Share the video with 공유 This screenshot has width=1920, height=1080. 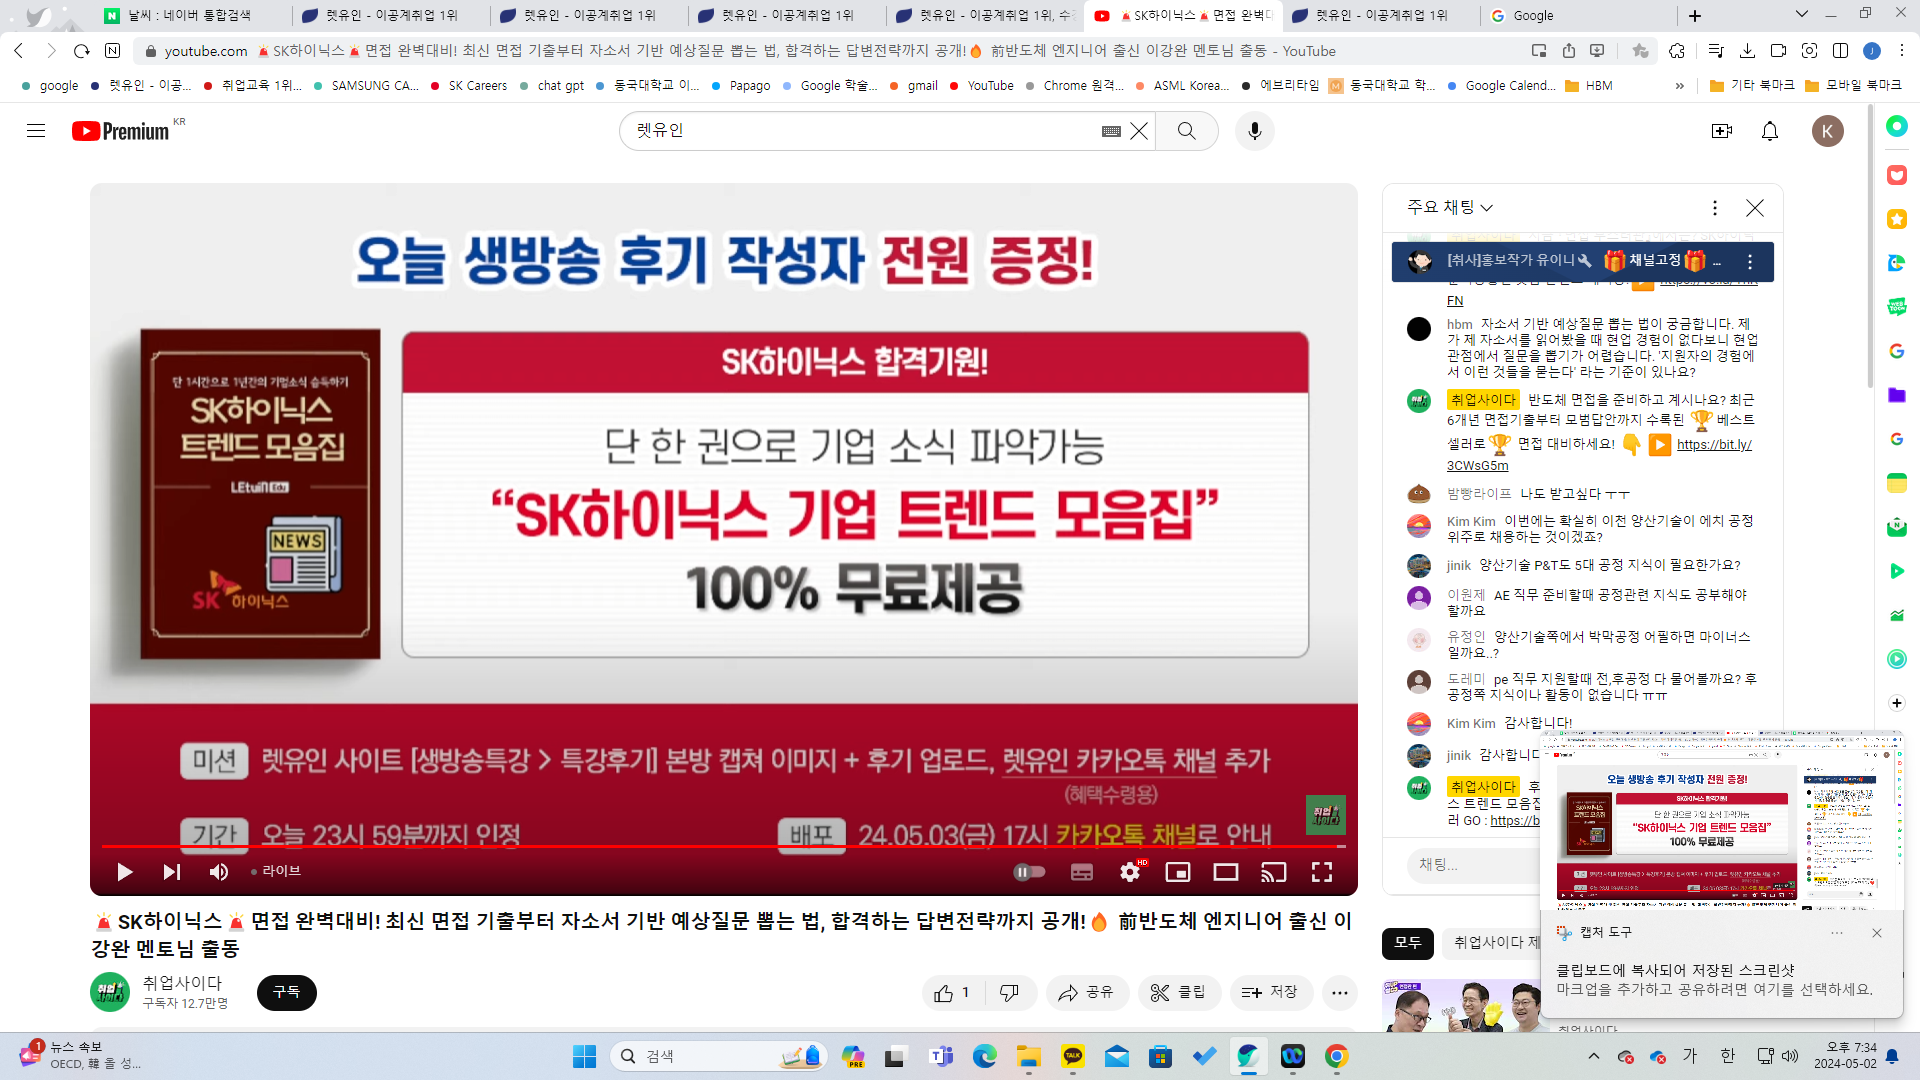[1087, 993]
